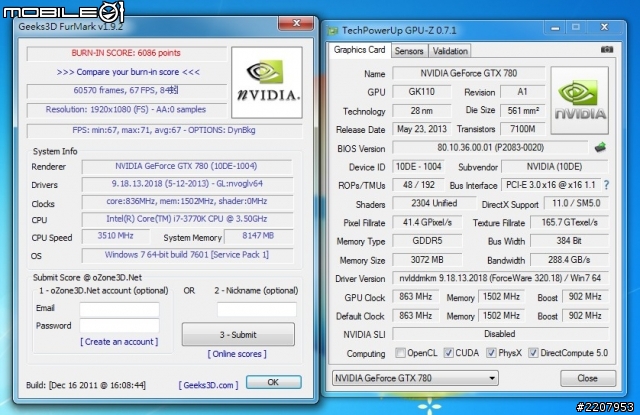This screenshot has width=640, height=415.
Task: Click the Transistors field 7100M
Action: tap(522, 129)
